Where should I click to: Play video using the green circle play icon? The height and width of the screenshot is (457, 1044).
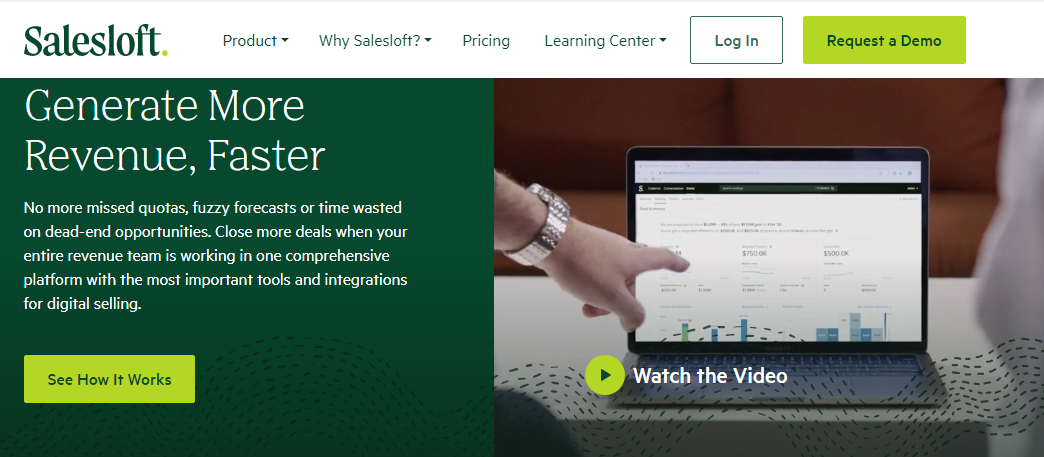pyautogui.click(x=605, y=375)
